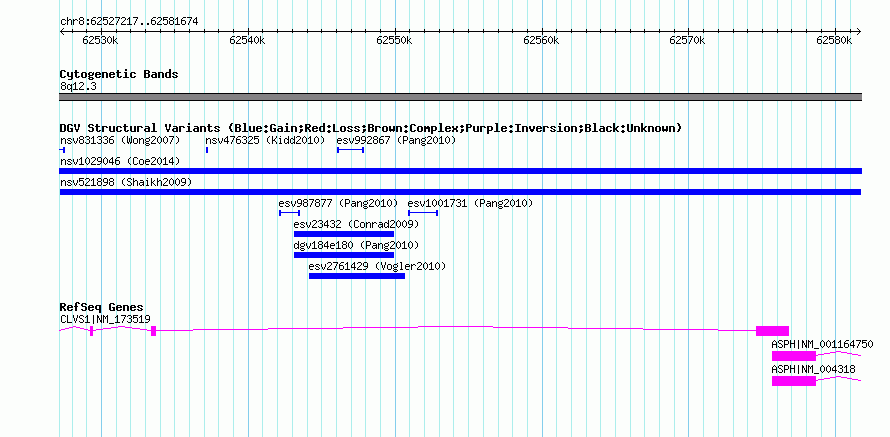
Task: Click the RefSeq Genes track title
Action: click(102, 308)
